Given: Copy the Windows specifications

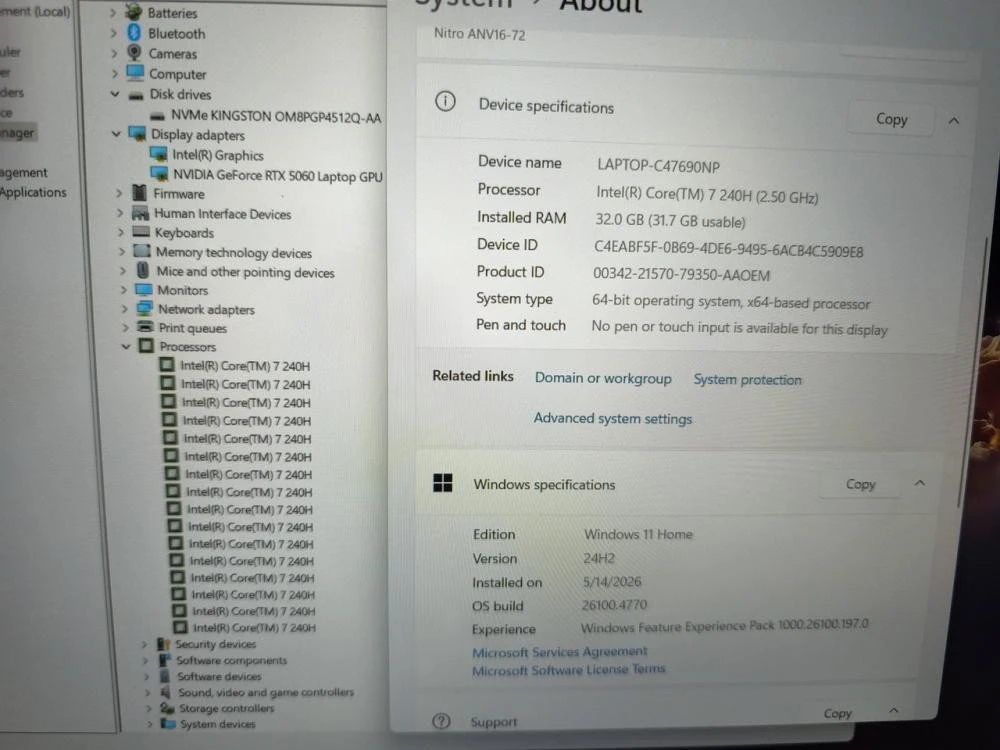Looking at the screenshot, I should [x=860, y=485].
